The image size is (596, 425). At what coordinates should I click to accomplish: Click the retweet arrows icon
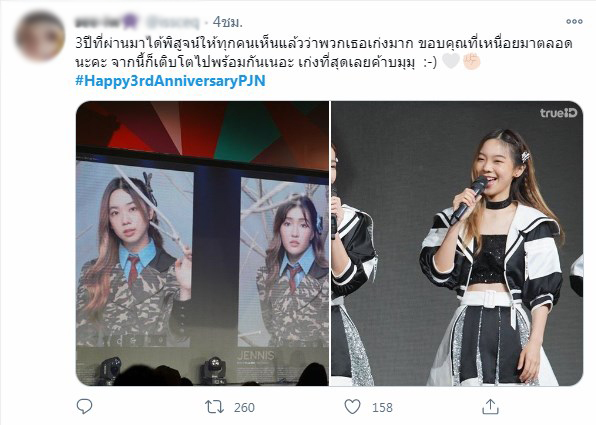pyautogui.click(x=214, y=407)
